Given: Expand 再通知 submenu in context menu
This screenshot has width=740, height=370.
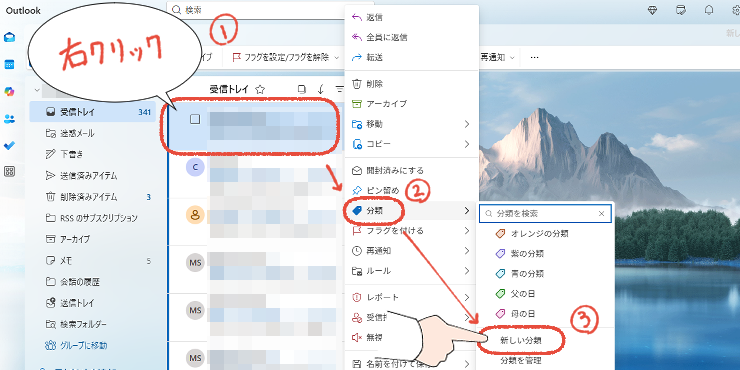Looking at the screenshot, I should 467,251.
